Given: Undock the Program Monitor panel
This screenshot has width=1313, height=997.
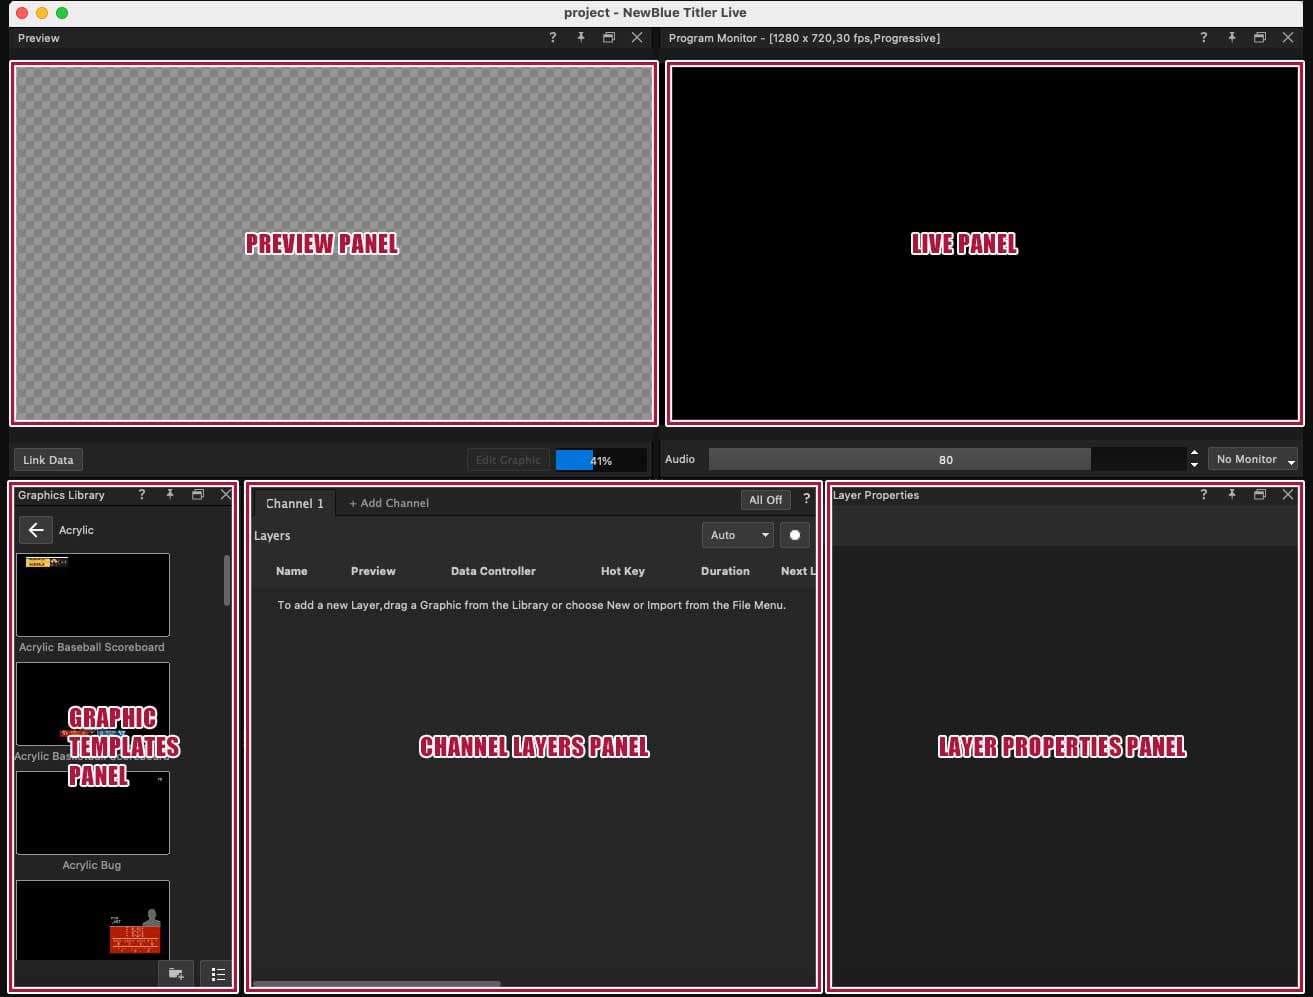Looking at the screenshot, I should point(1260,38).
